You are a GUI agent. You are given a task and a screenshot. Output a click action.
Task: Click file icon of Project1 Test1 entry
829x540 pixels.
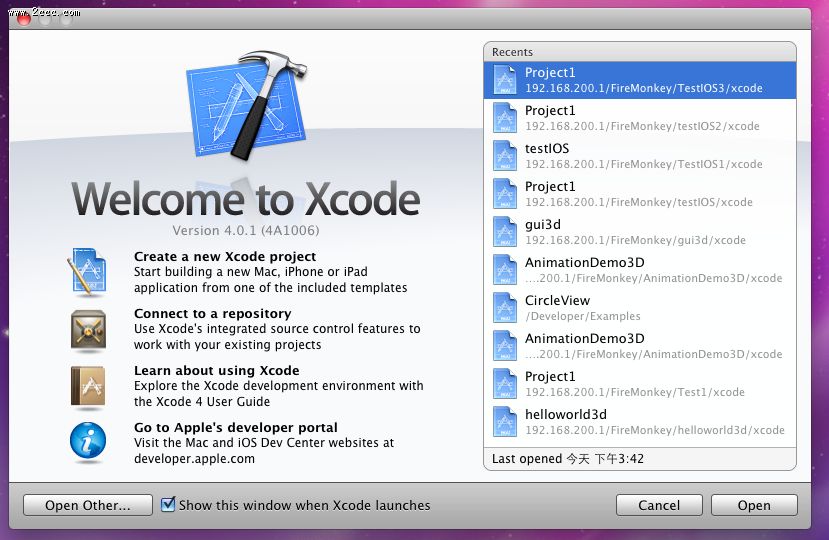point(505,384)
